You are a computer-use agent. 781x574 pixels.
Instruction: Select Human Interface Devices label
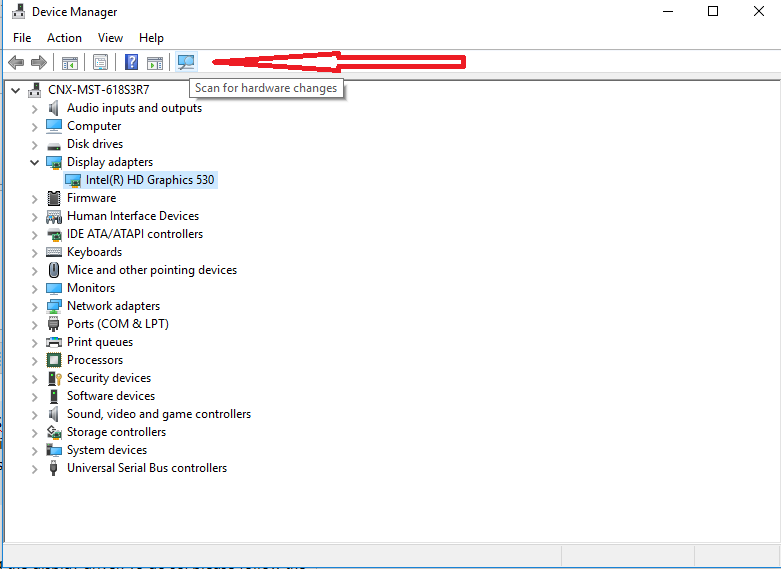(133, 216)
